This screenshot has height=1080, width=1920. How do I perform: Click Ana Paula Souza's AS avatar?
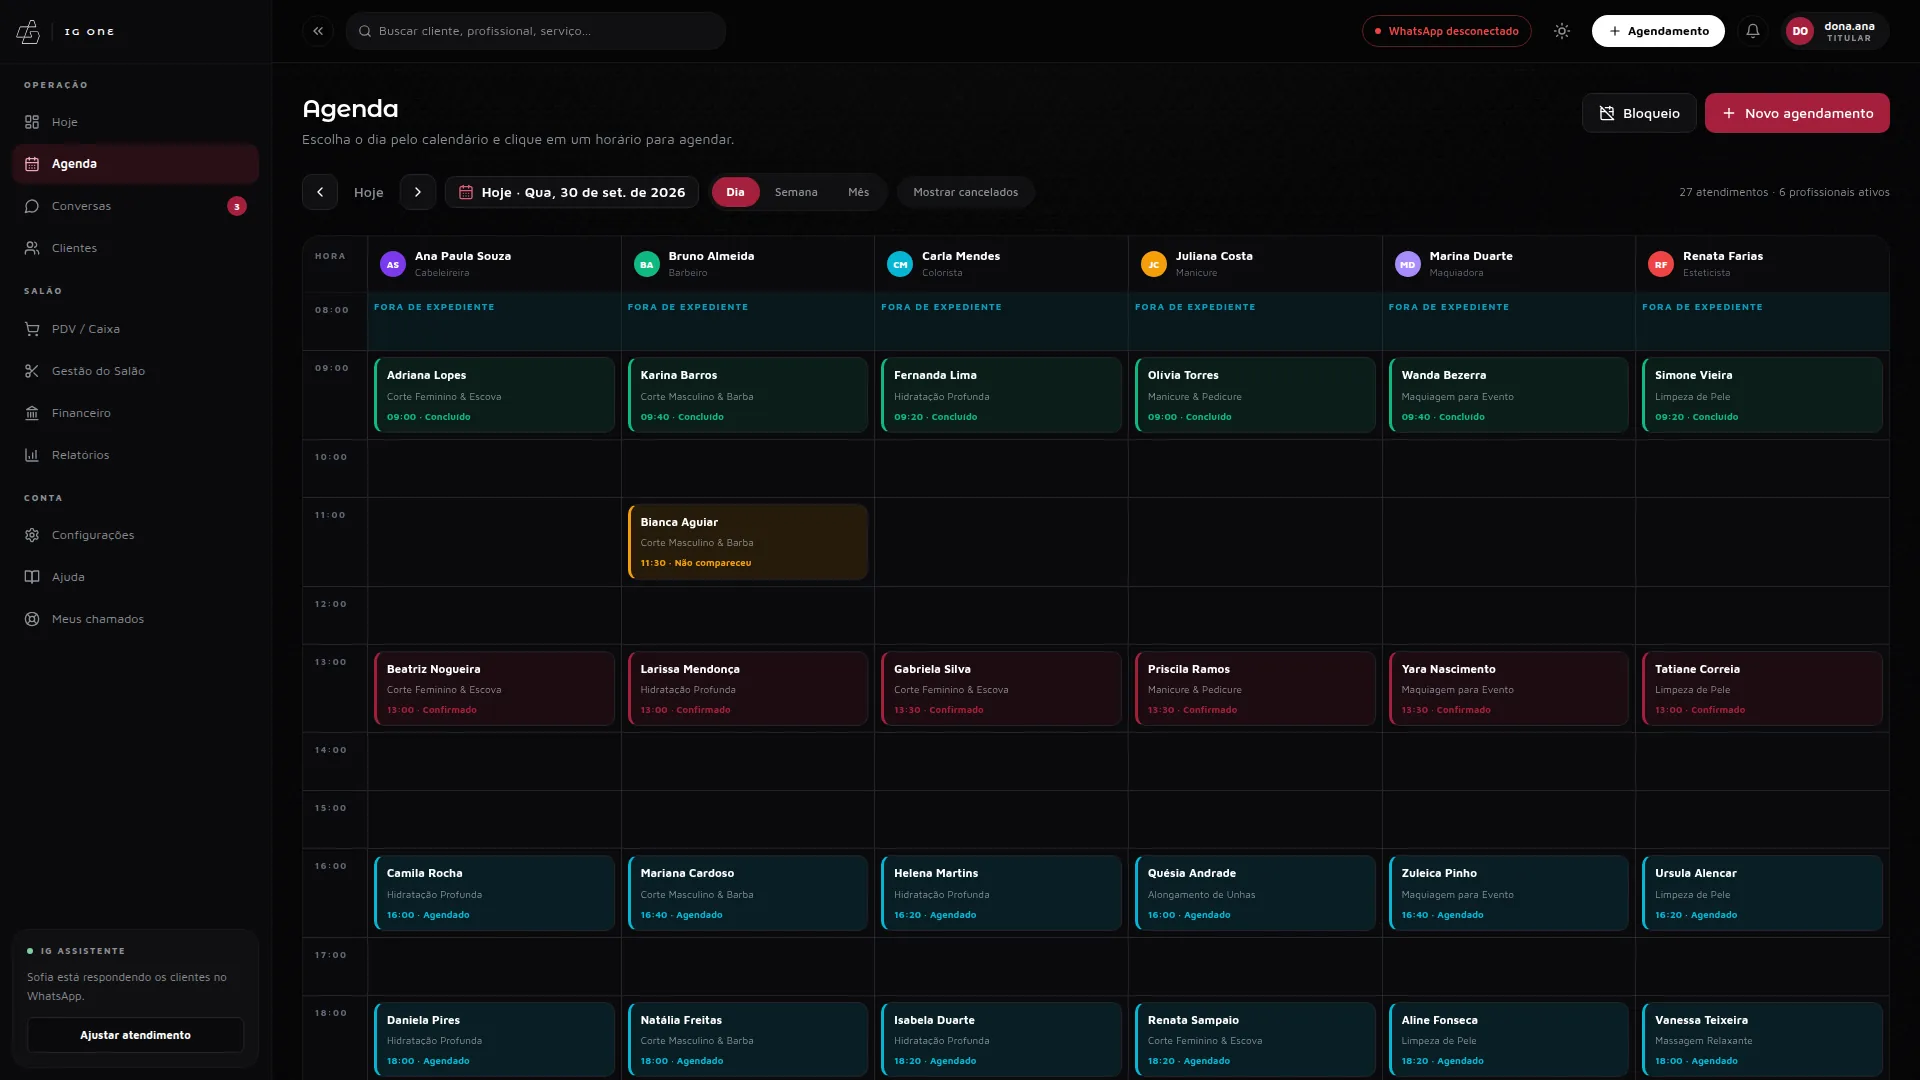click(x=393, y=264)
